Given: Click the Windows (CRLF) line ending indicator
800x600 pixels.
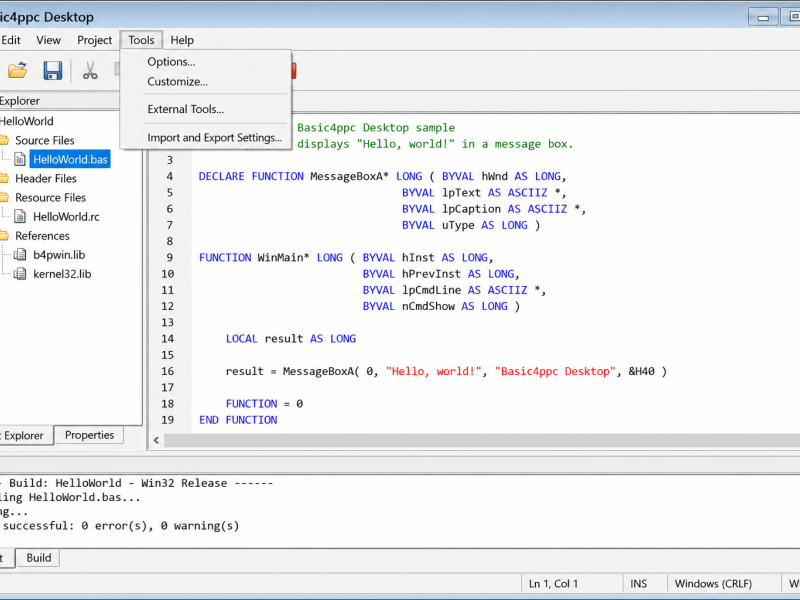Looking at the screenshot, I should [713, 584].
